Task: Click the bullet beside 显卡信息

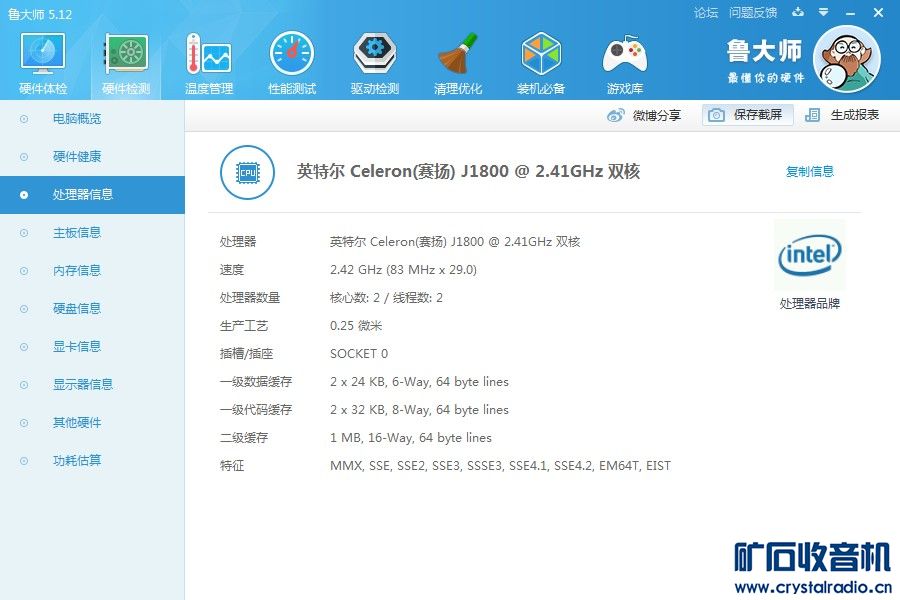Action: click(24, 347)
